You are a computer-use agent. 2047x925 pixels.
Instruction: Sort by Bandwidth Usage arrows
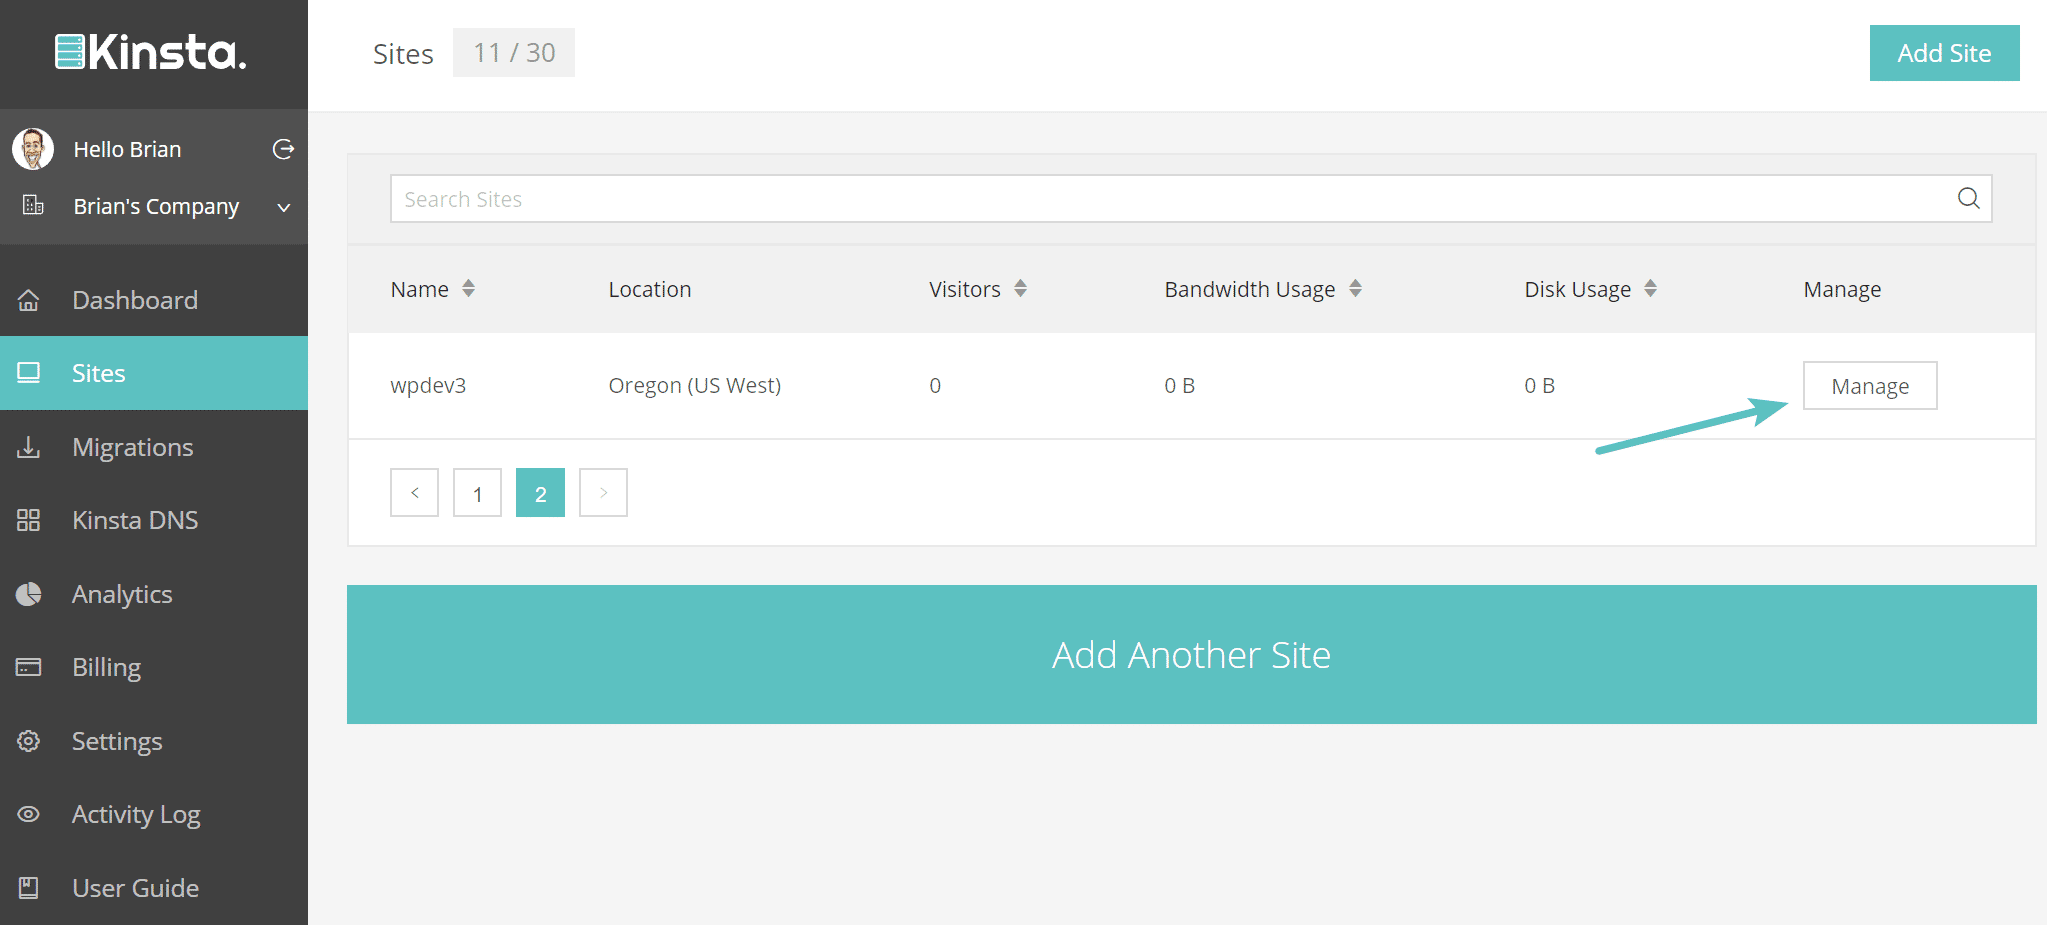[1355, 289]
